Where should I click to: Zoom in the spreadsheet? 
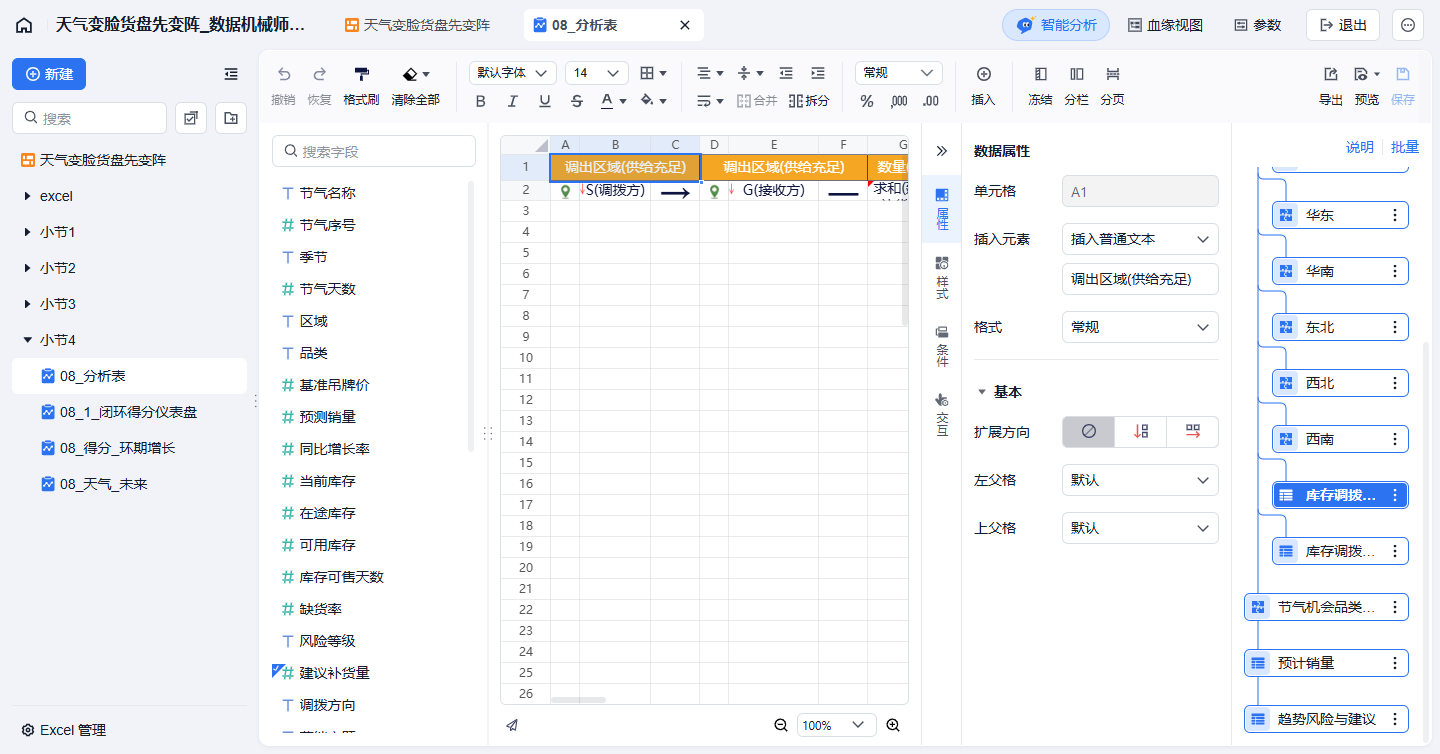click(893, 725)
